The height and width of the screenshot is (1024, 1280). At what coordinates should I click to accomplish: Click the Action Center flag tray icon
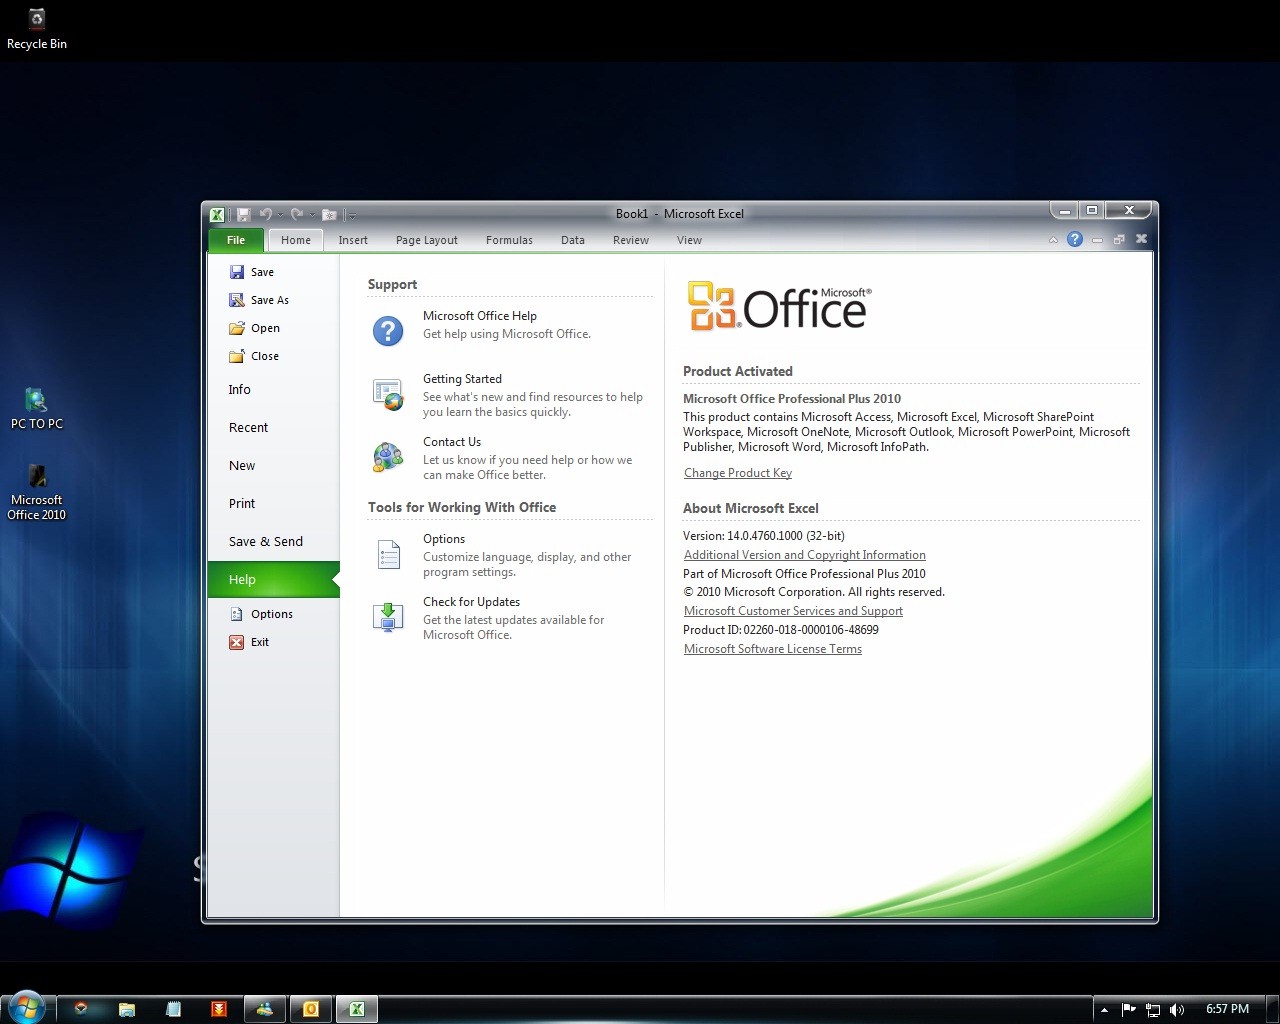(x=1129, y=1009)
